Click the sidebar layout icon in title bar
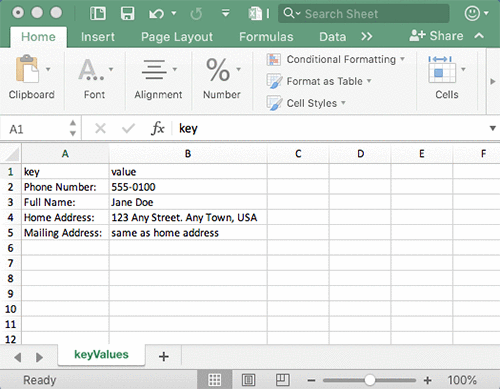The width and height of the screenshot is (500, 389). click(98, 14)
